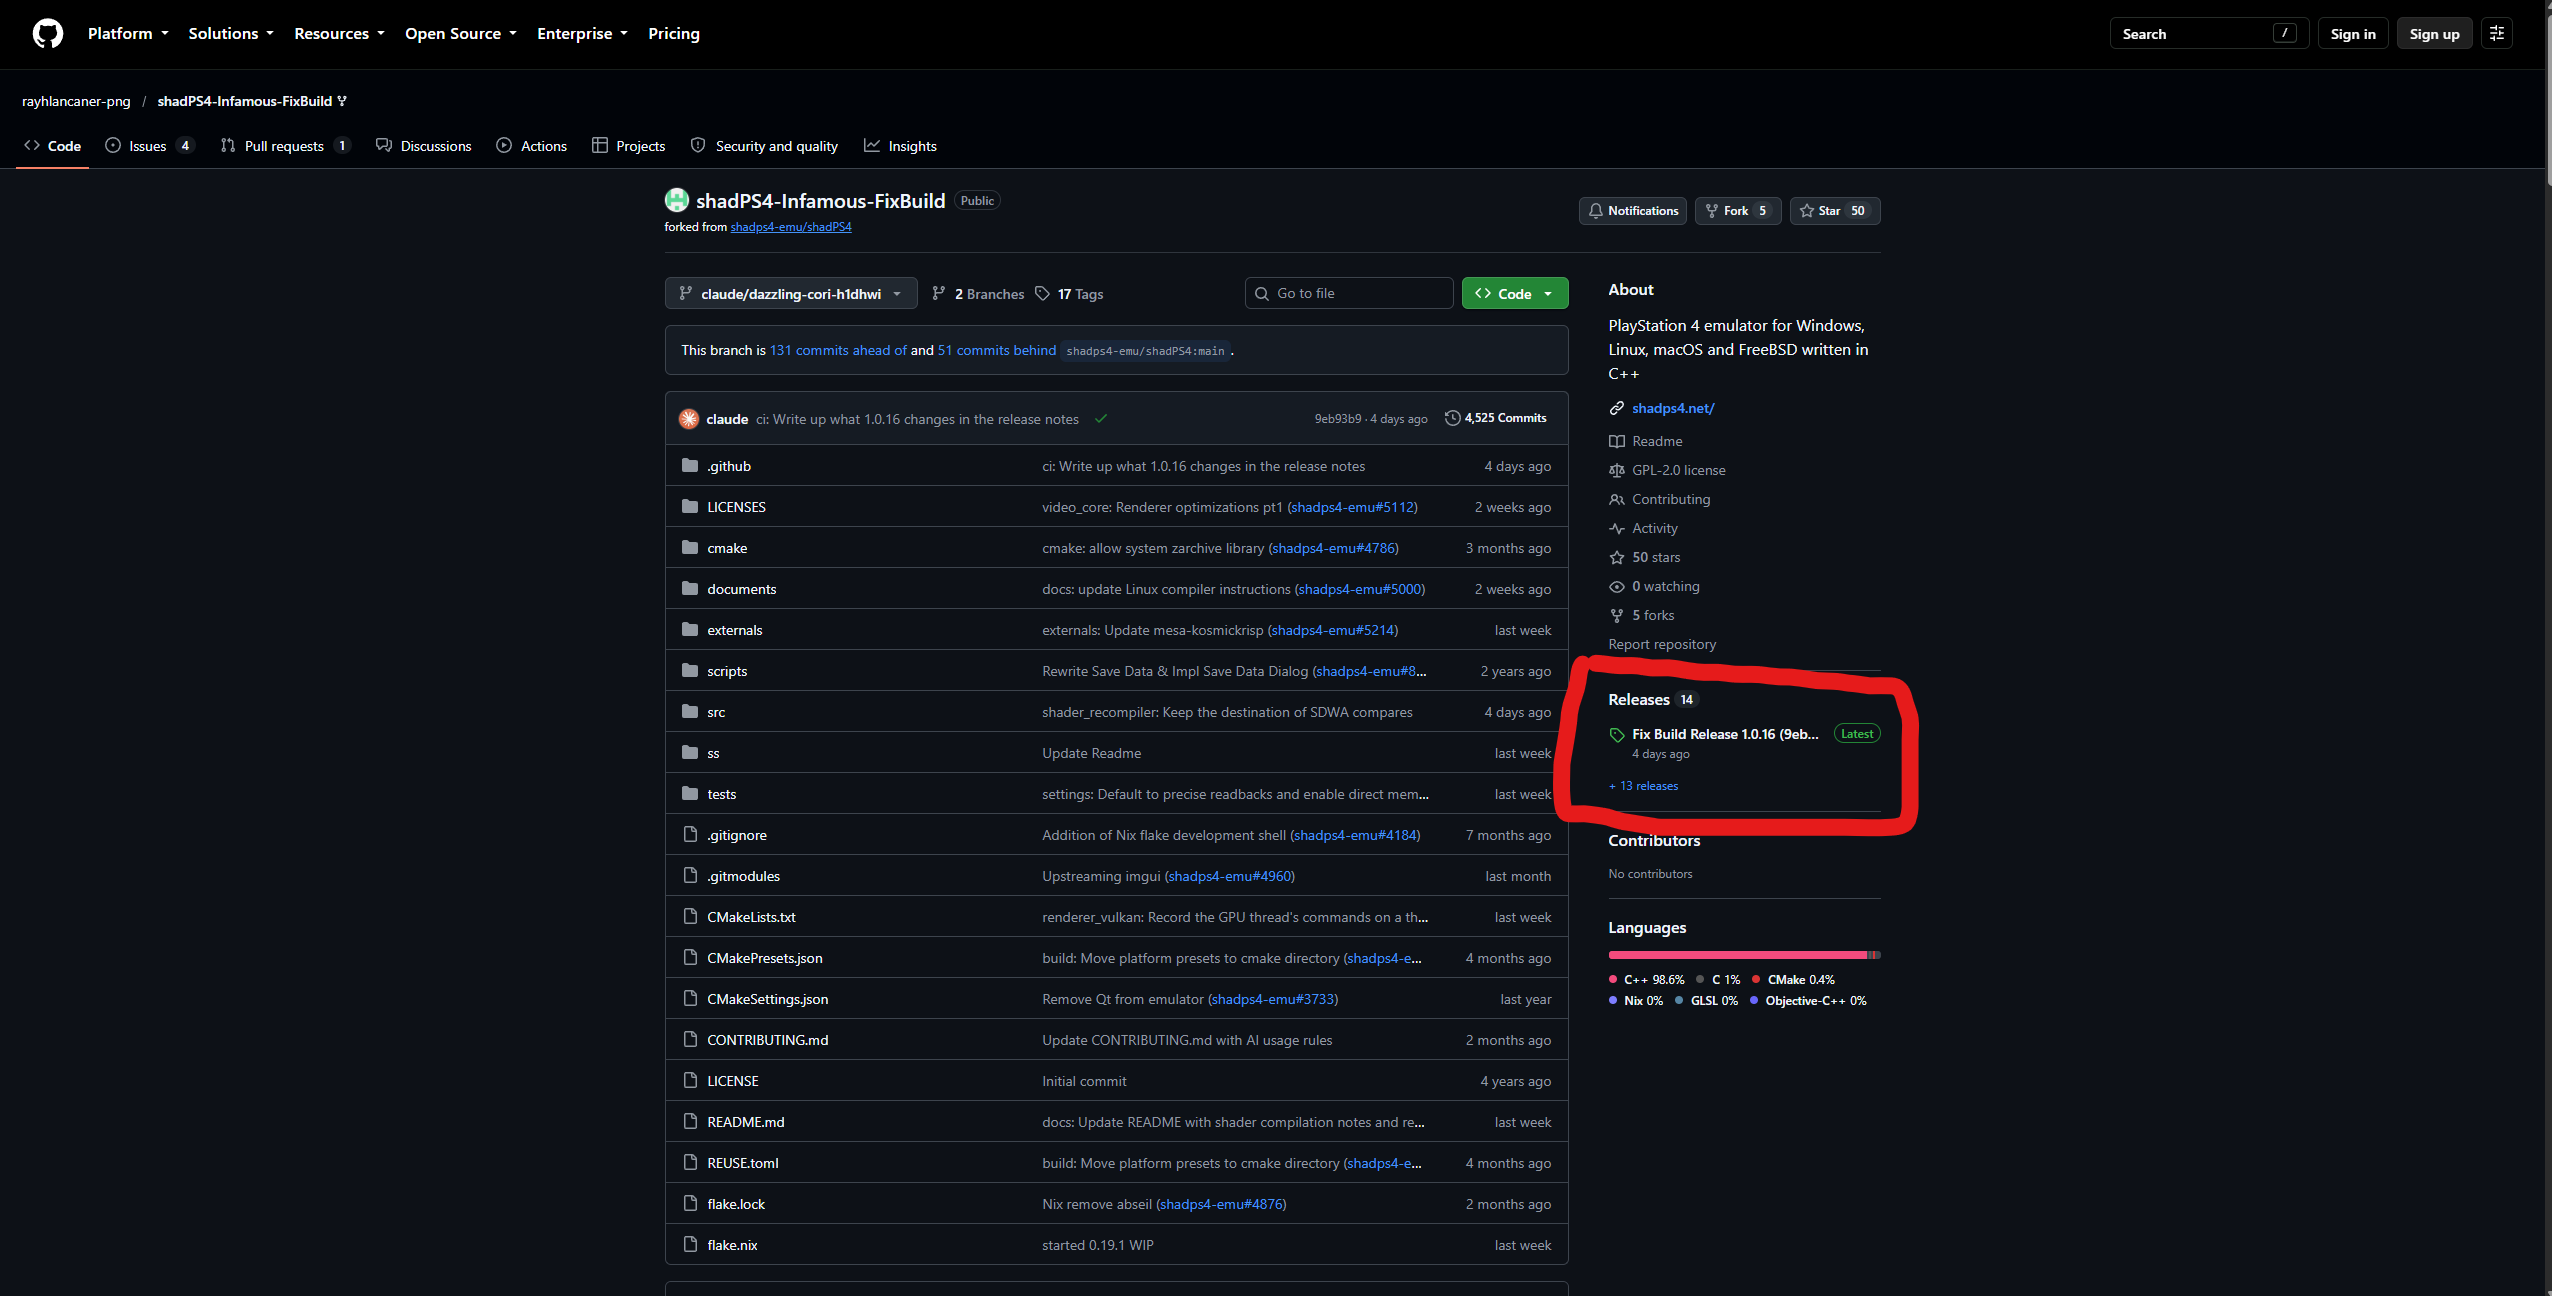
Task: Open the Platform dropdown menu
Action: coord(128,34)
